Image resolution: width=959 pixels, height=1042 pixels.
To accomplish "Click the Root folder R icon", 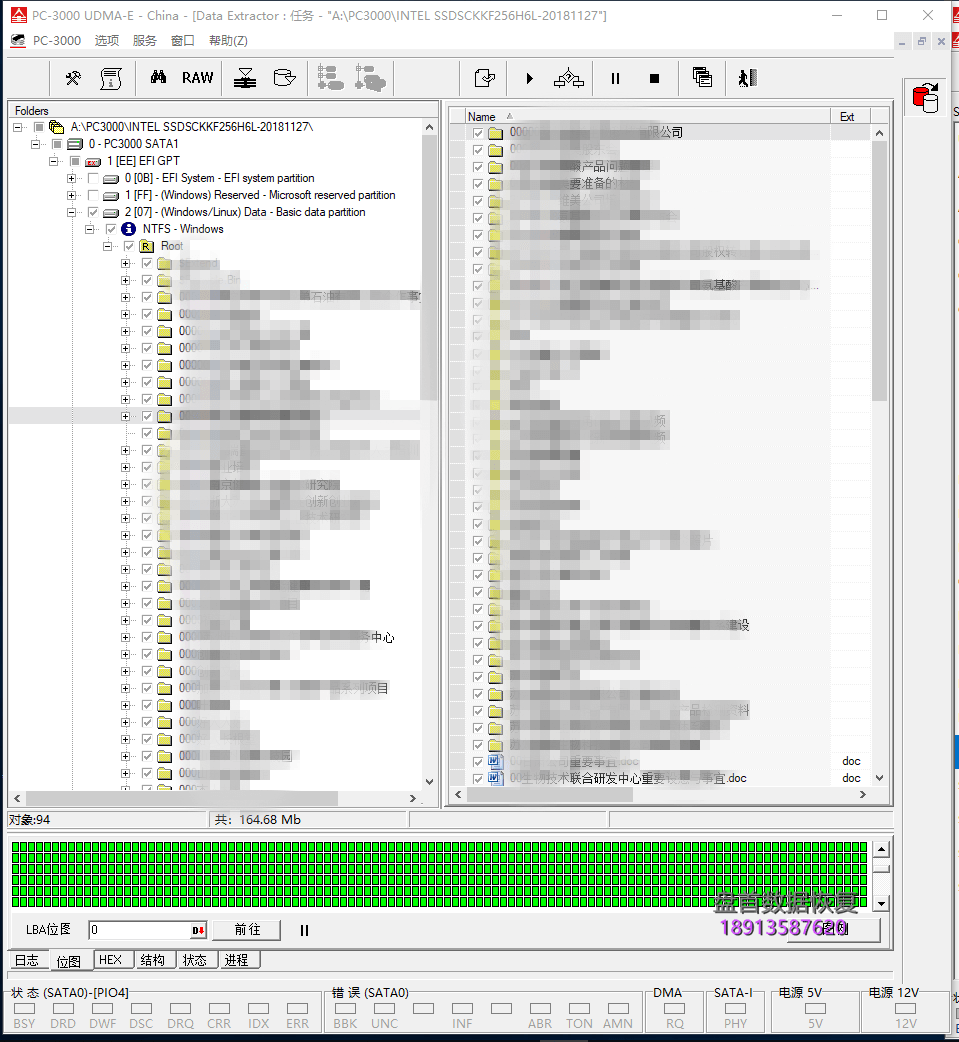I will click(x=146, y=247).
